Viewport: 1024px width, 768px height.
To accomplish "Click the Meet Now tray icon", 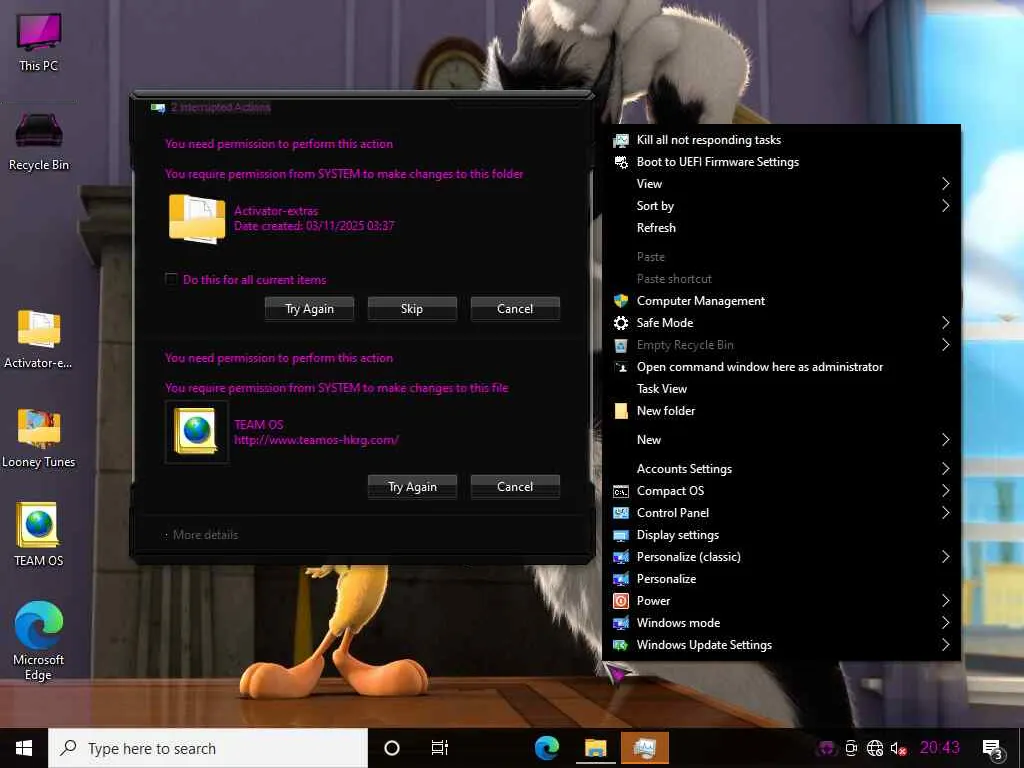I will [x=851, y=748].
